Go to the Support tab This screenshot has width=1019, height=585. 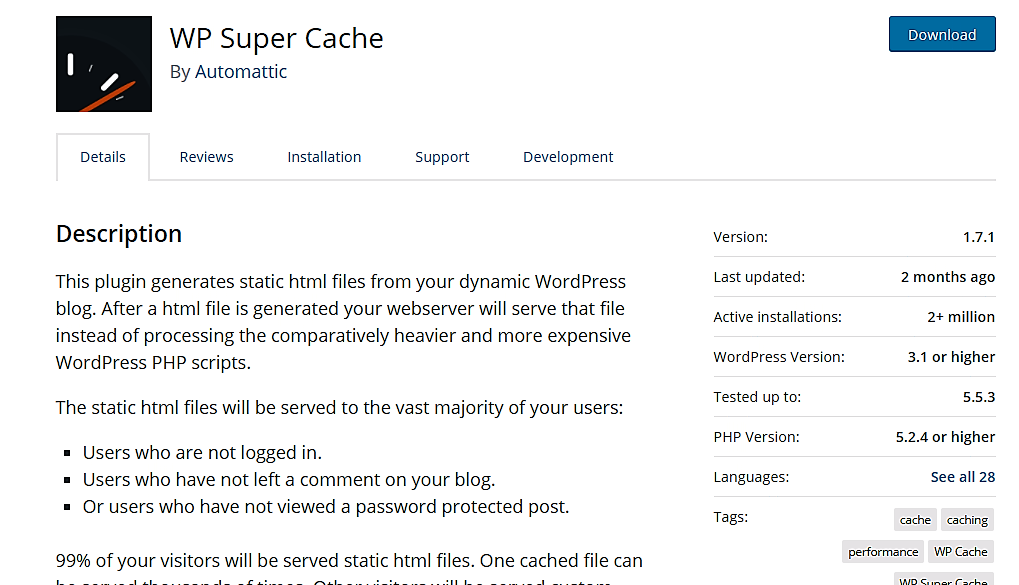click(442, 157)
